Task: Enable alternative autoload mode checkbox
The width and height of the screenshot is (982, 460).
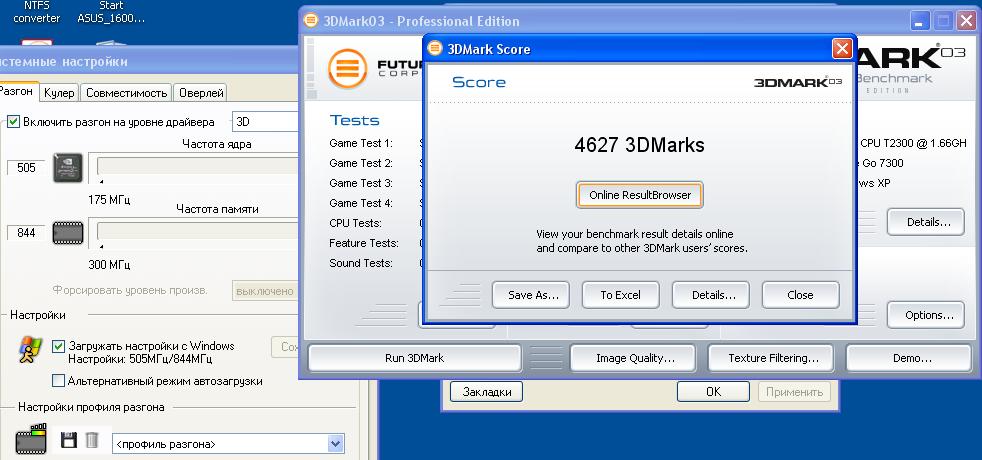Action: click(58, 381)
